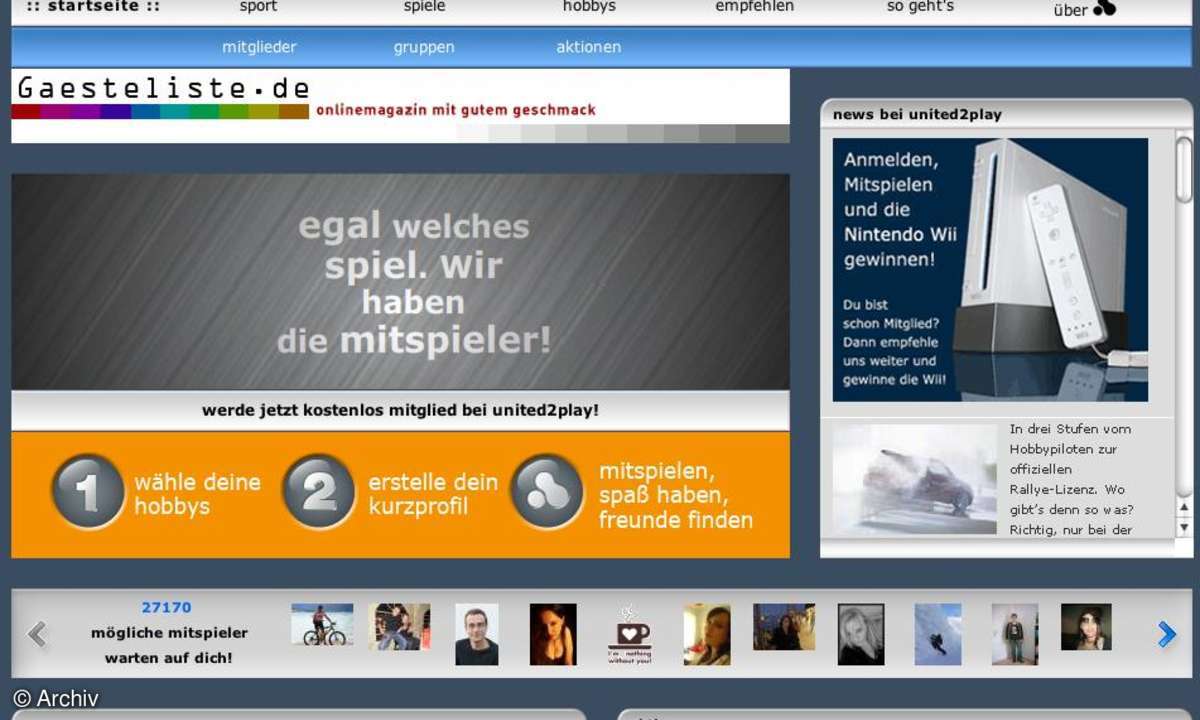Open the hobbys menu item

point(589,7)
